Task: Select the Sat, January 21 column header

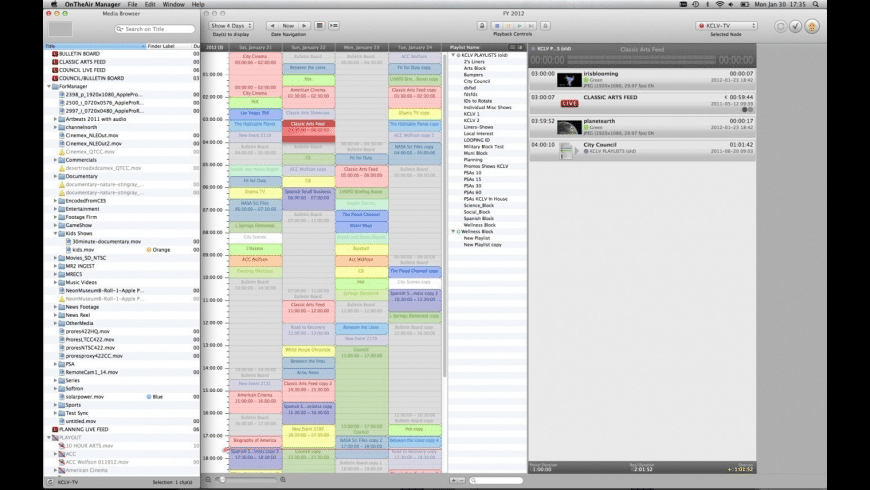Action: coord(255,47)
